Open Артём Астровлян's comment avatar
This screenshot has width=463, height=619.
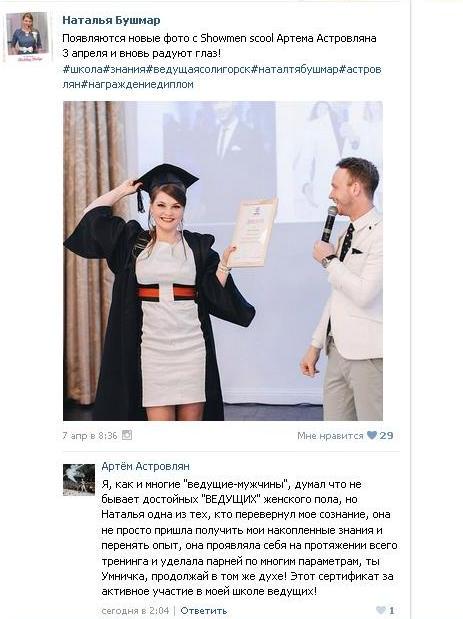pyautogui.click(x=79, y=479)
